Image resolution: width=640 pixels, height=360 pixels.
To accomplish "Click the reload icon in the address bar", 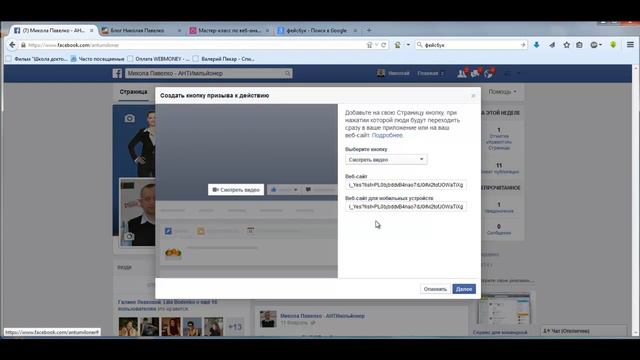I will tap(383, 45).
